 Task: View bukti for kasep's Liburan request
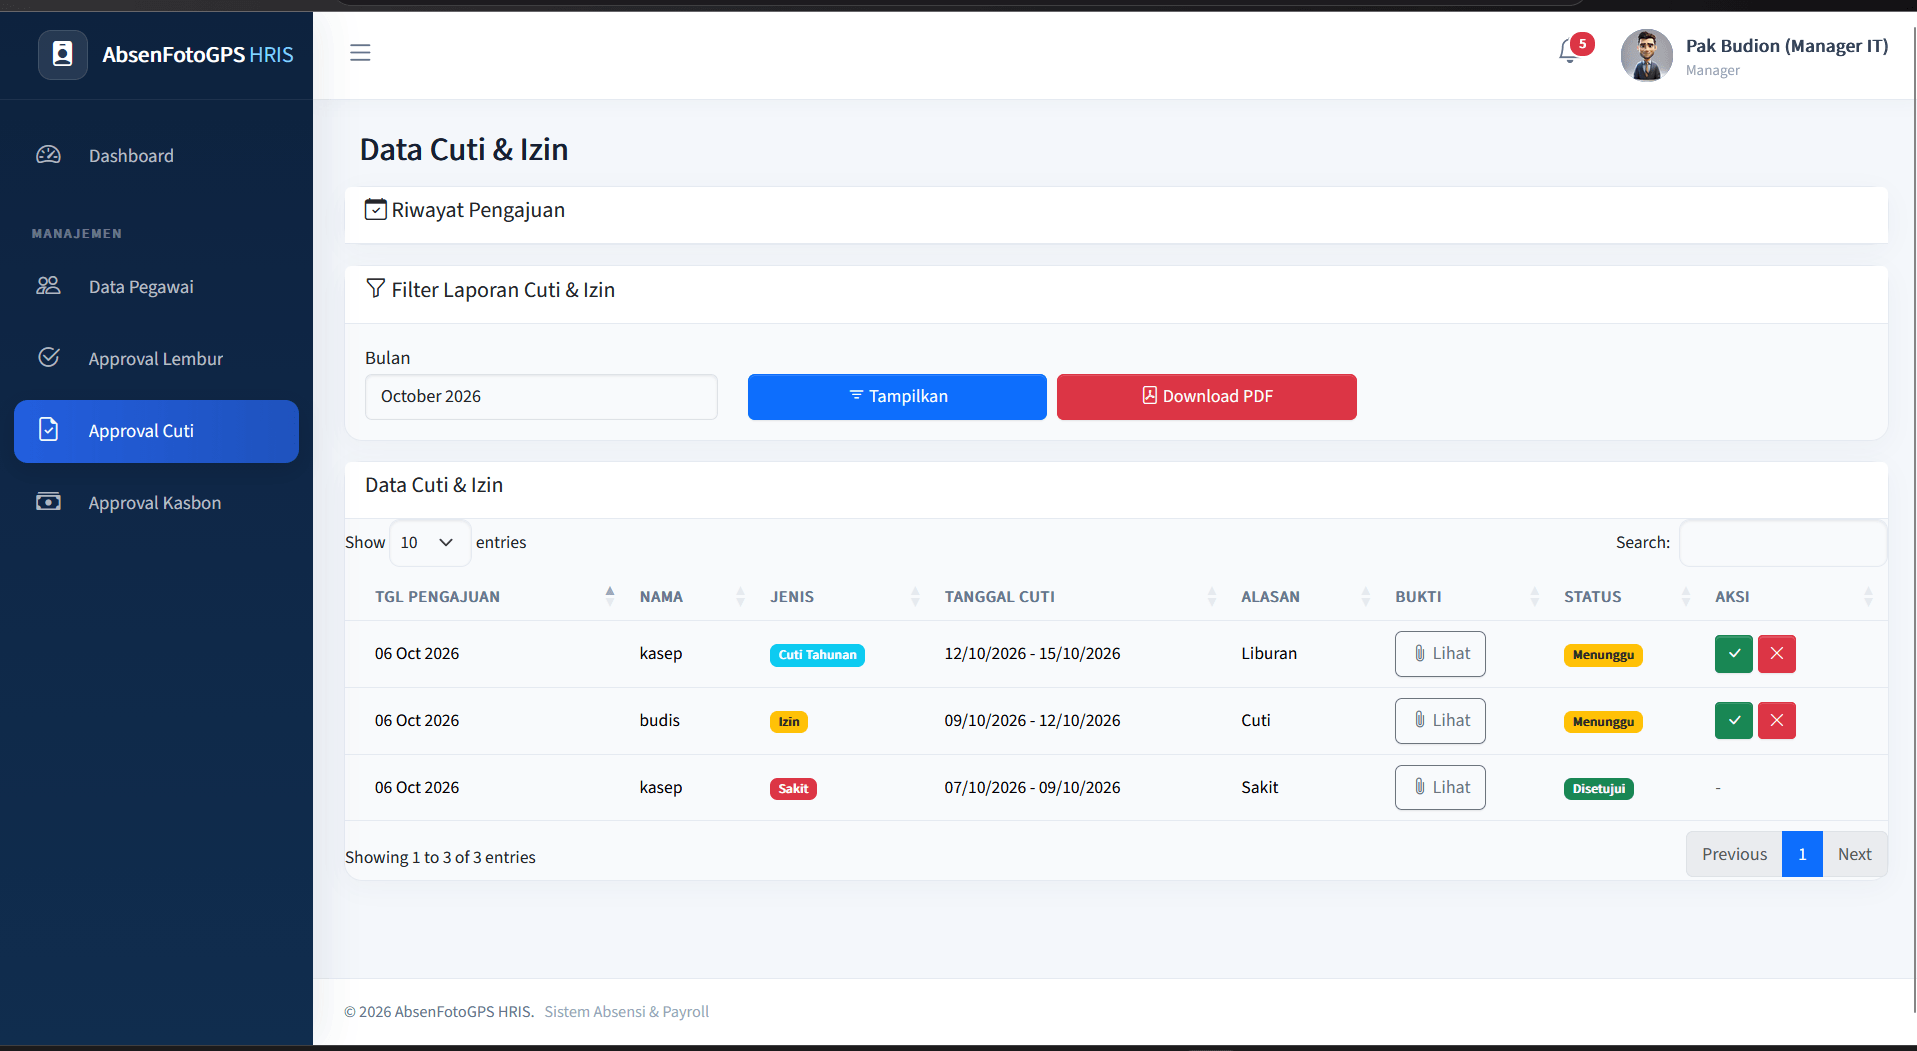click(x=1440, y=654)
